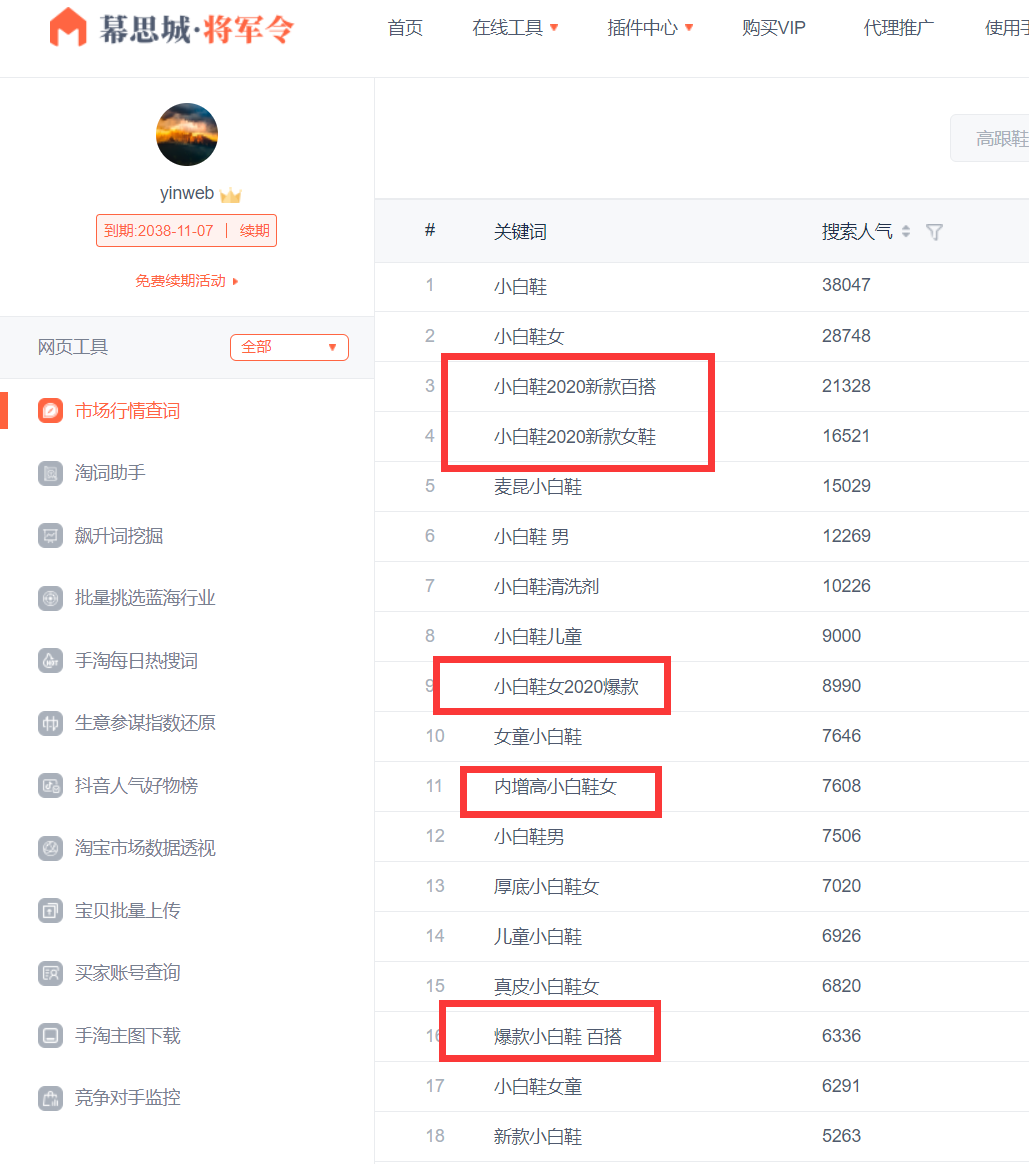Open the 购买VIP nav item
1029x1164 pixels.
[774, 28]
